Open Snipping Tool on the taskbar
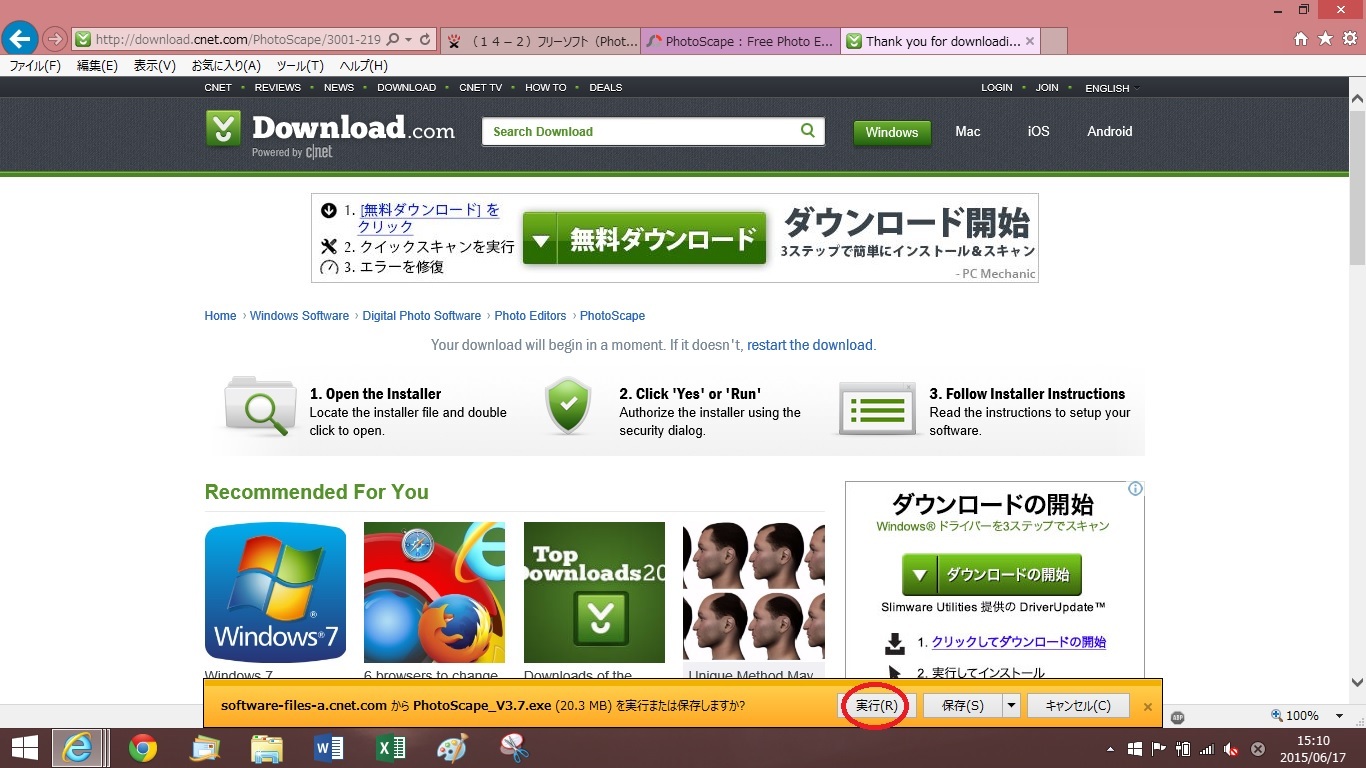1366x768 pixels. pyautogui.click(x=515, y=748)
